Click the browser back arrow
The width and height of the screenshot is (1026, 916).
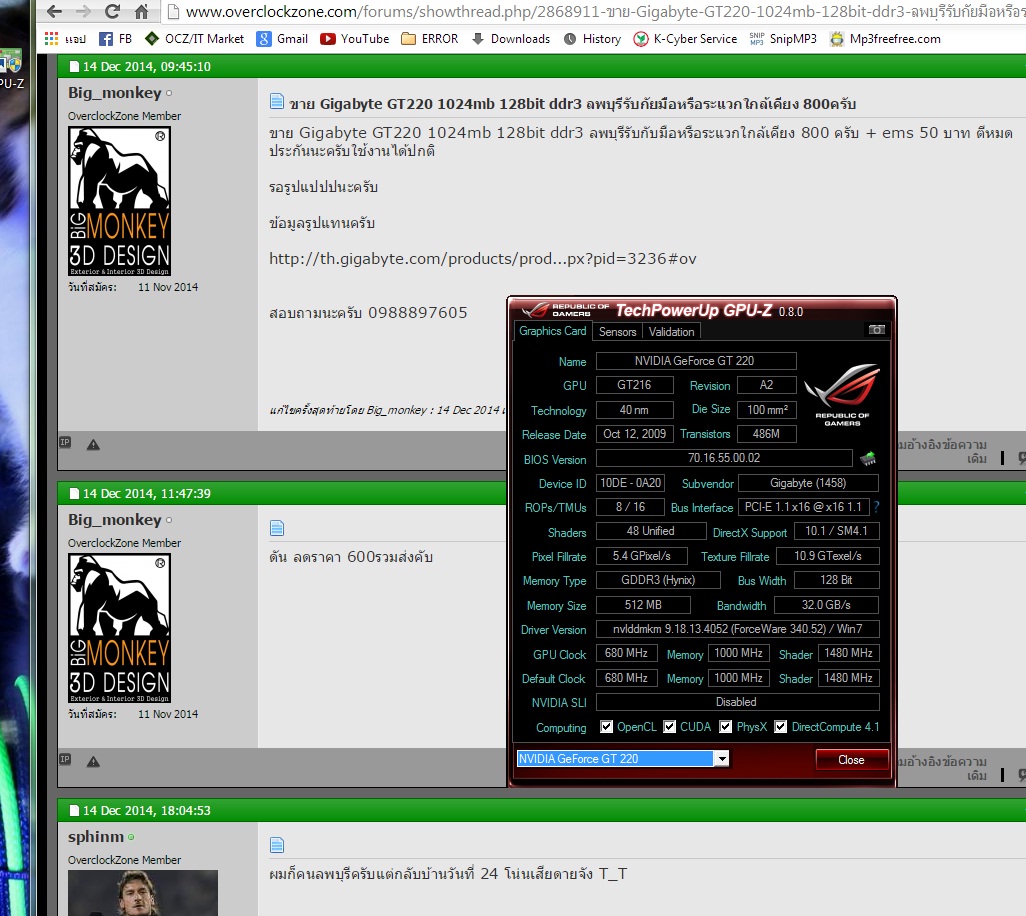click(x=55, y=11)
